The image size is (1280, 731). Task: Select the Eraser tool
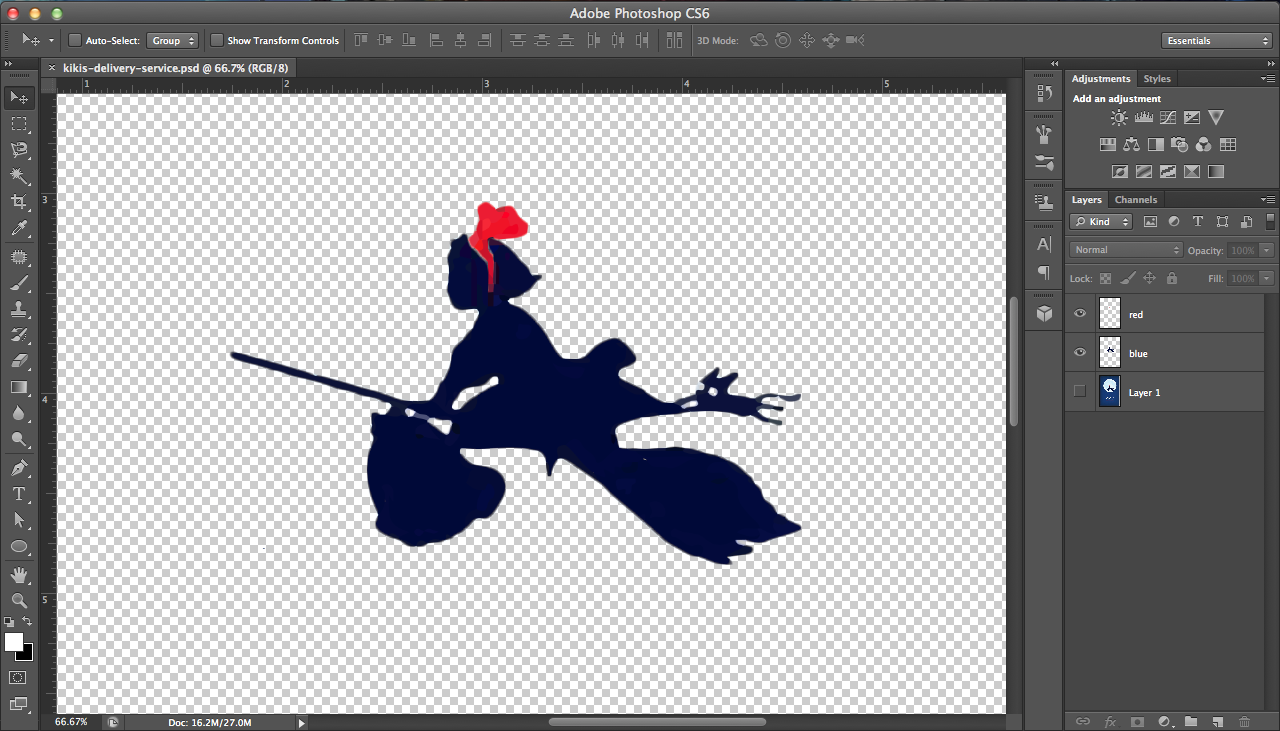19,361
